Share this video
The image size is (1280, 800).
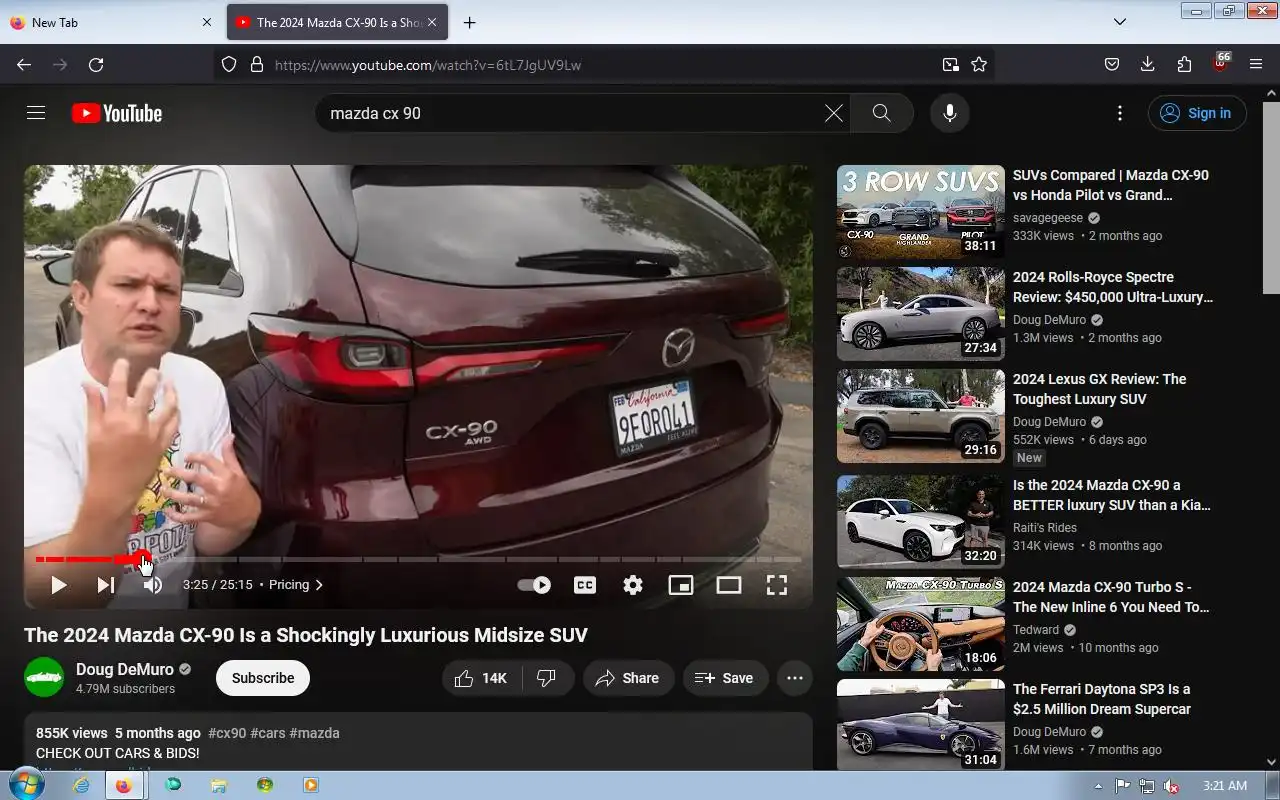coord(628,678)
